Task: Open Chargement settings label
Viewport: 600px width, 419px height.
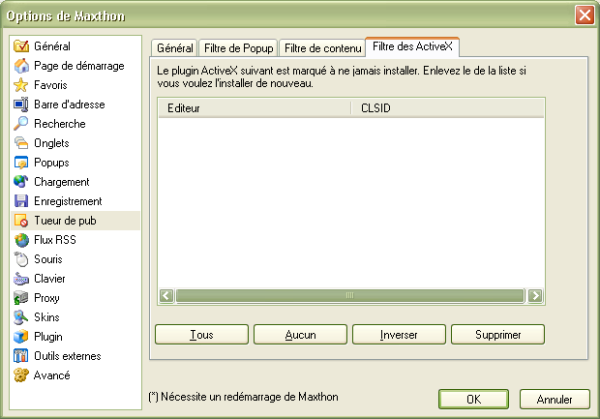Action: coord(62,182)
